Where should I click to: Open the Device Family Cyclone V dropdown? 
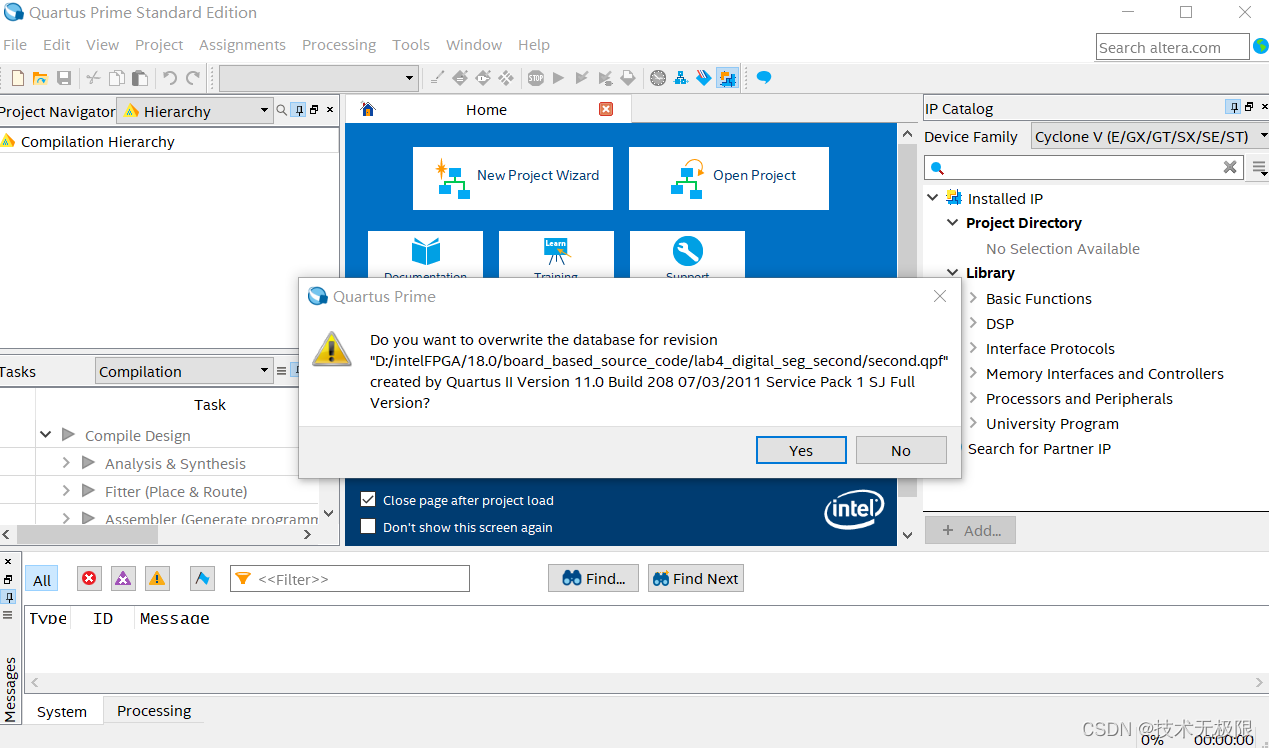tap(1150, 137)
